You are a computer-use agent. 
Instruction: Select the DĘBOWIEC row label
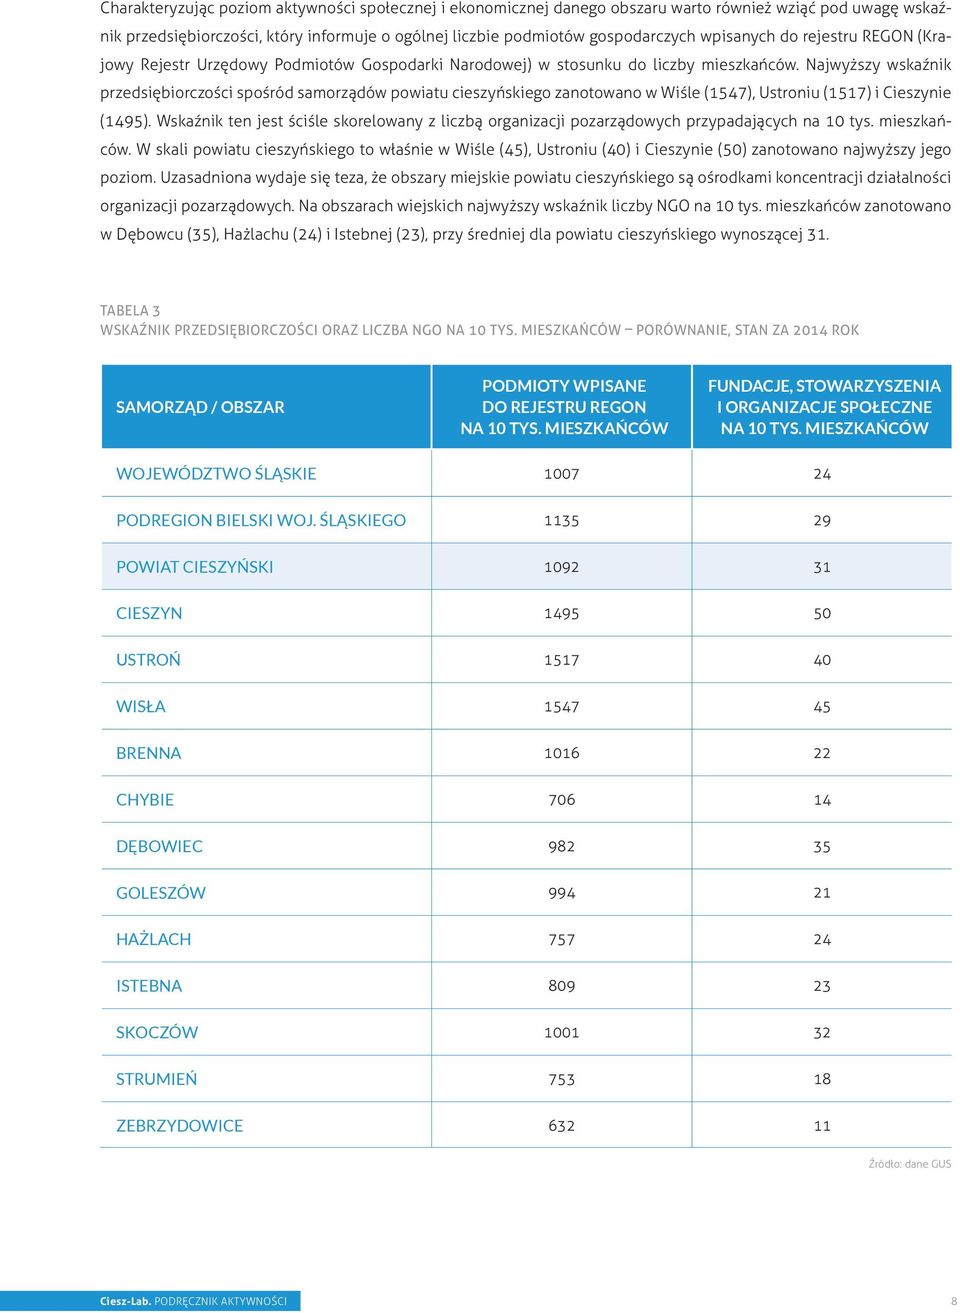point(159,847)
